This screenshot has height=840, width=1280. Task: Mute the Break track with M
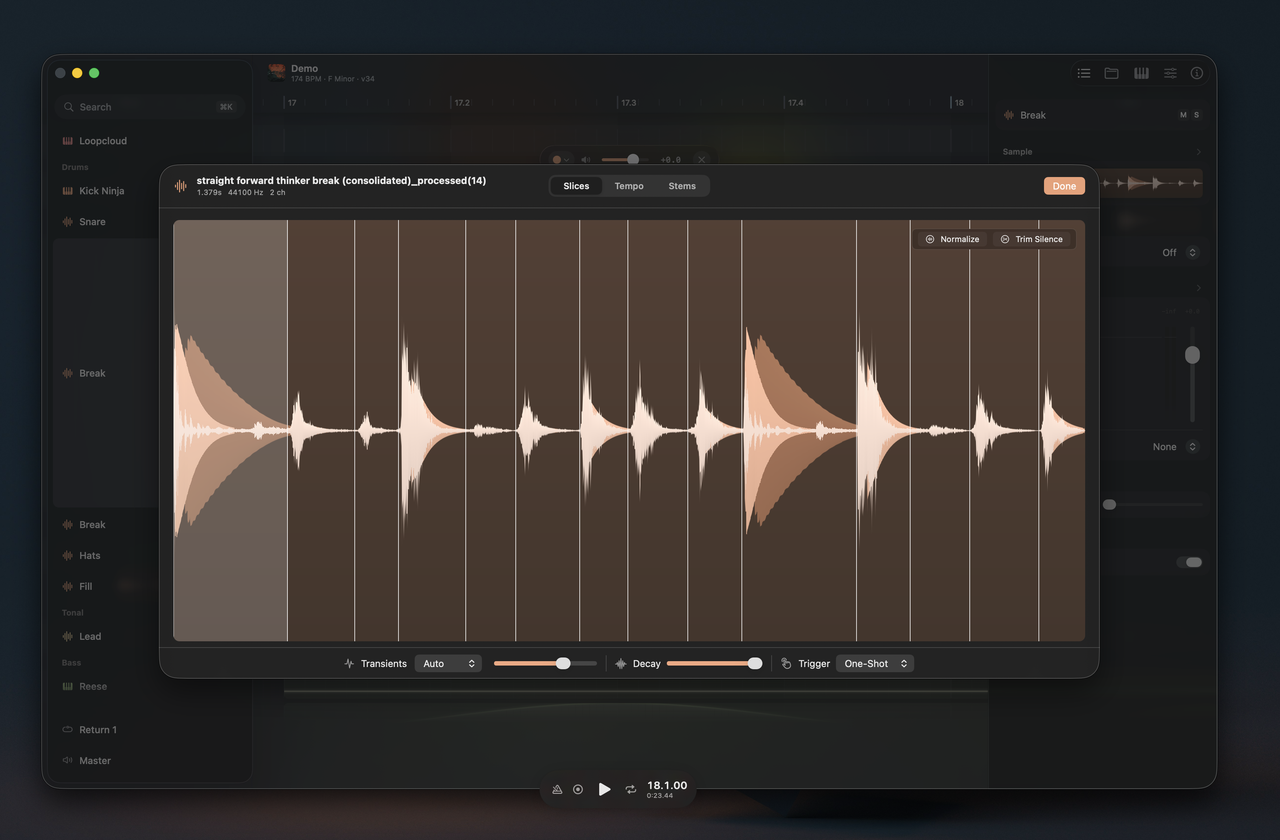(1183, 116)
